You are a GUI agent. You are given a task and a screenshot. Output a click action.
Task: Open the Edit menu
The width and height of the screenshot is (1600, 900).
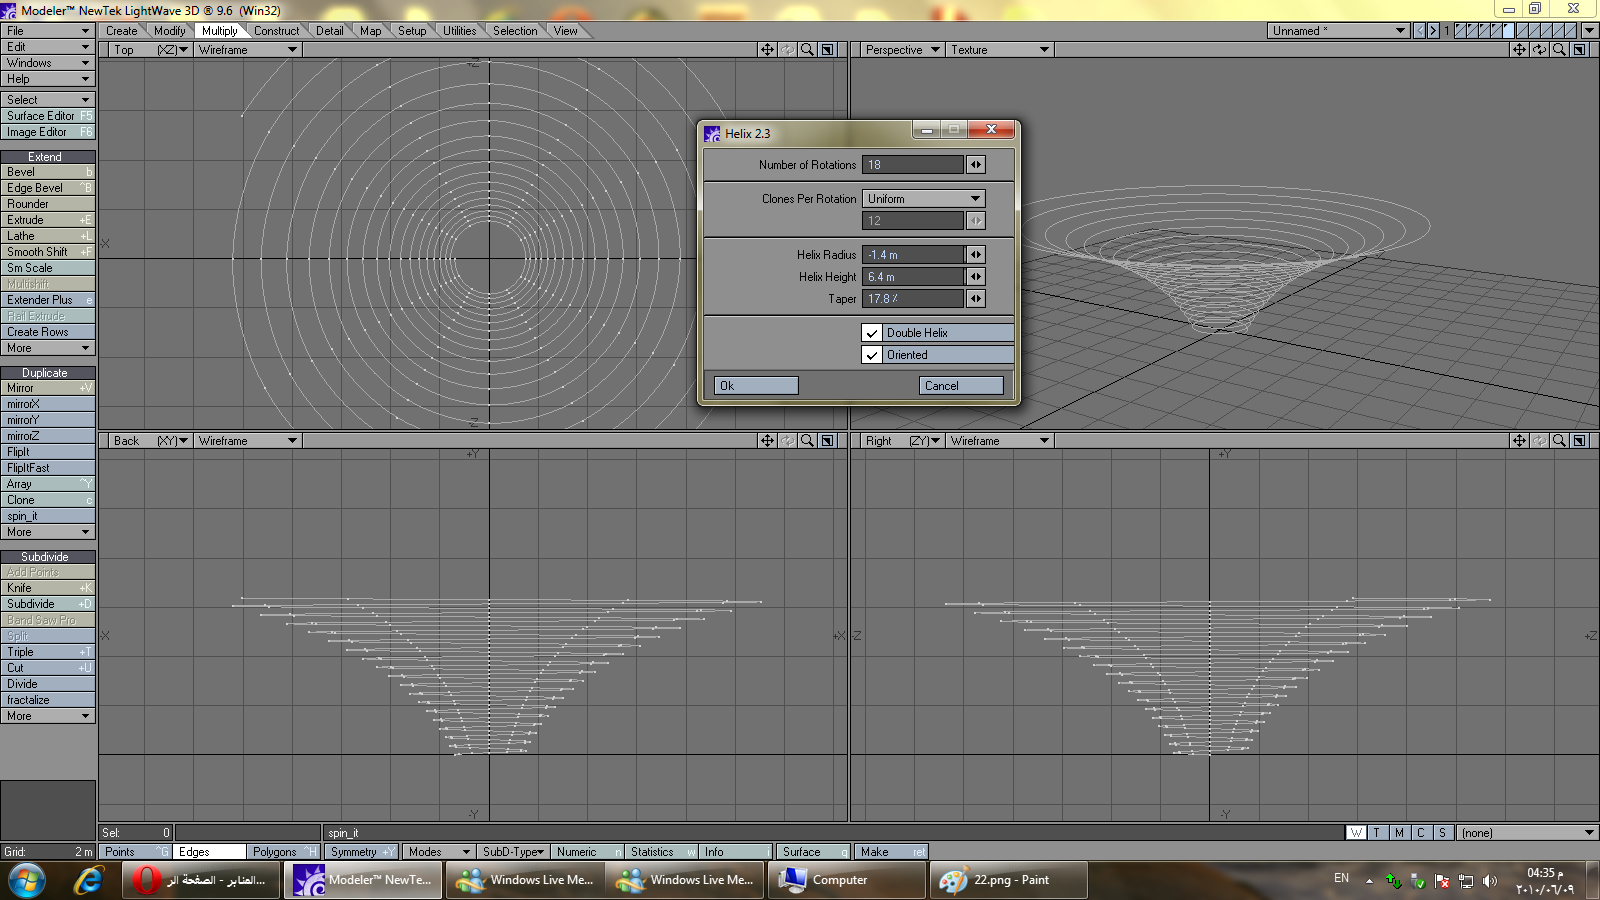(x=47, y=47)
